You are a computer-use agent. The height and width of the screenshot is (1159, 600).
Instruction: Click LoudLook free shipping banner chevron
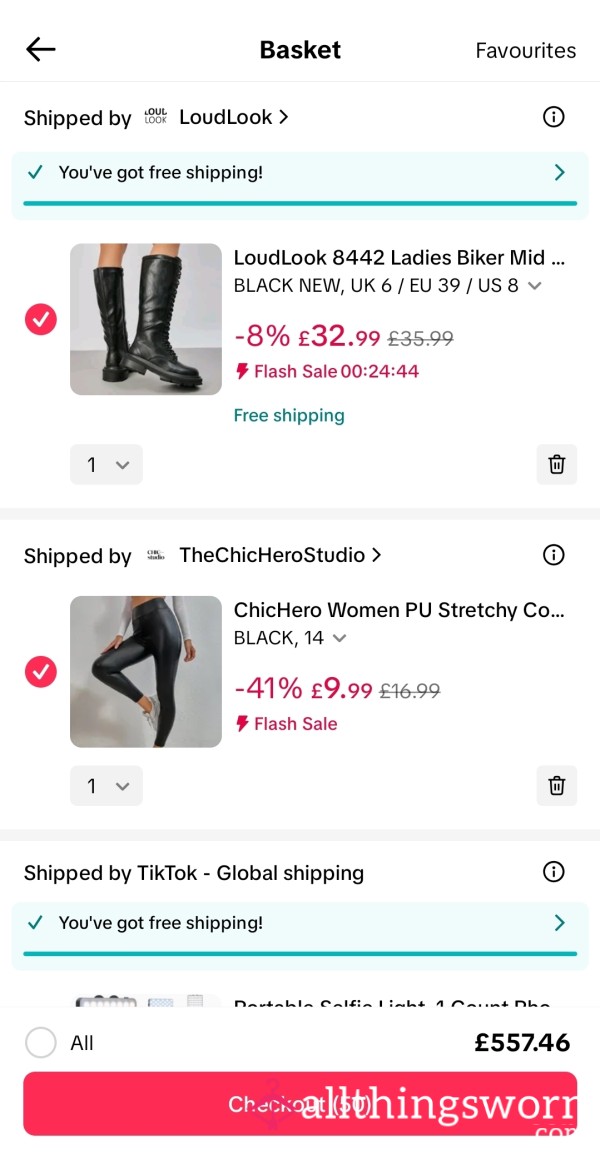pyautogui.click(x=559, y=172)
